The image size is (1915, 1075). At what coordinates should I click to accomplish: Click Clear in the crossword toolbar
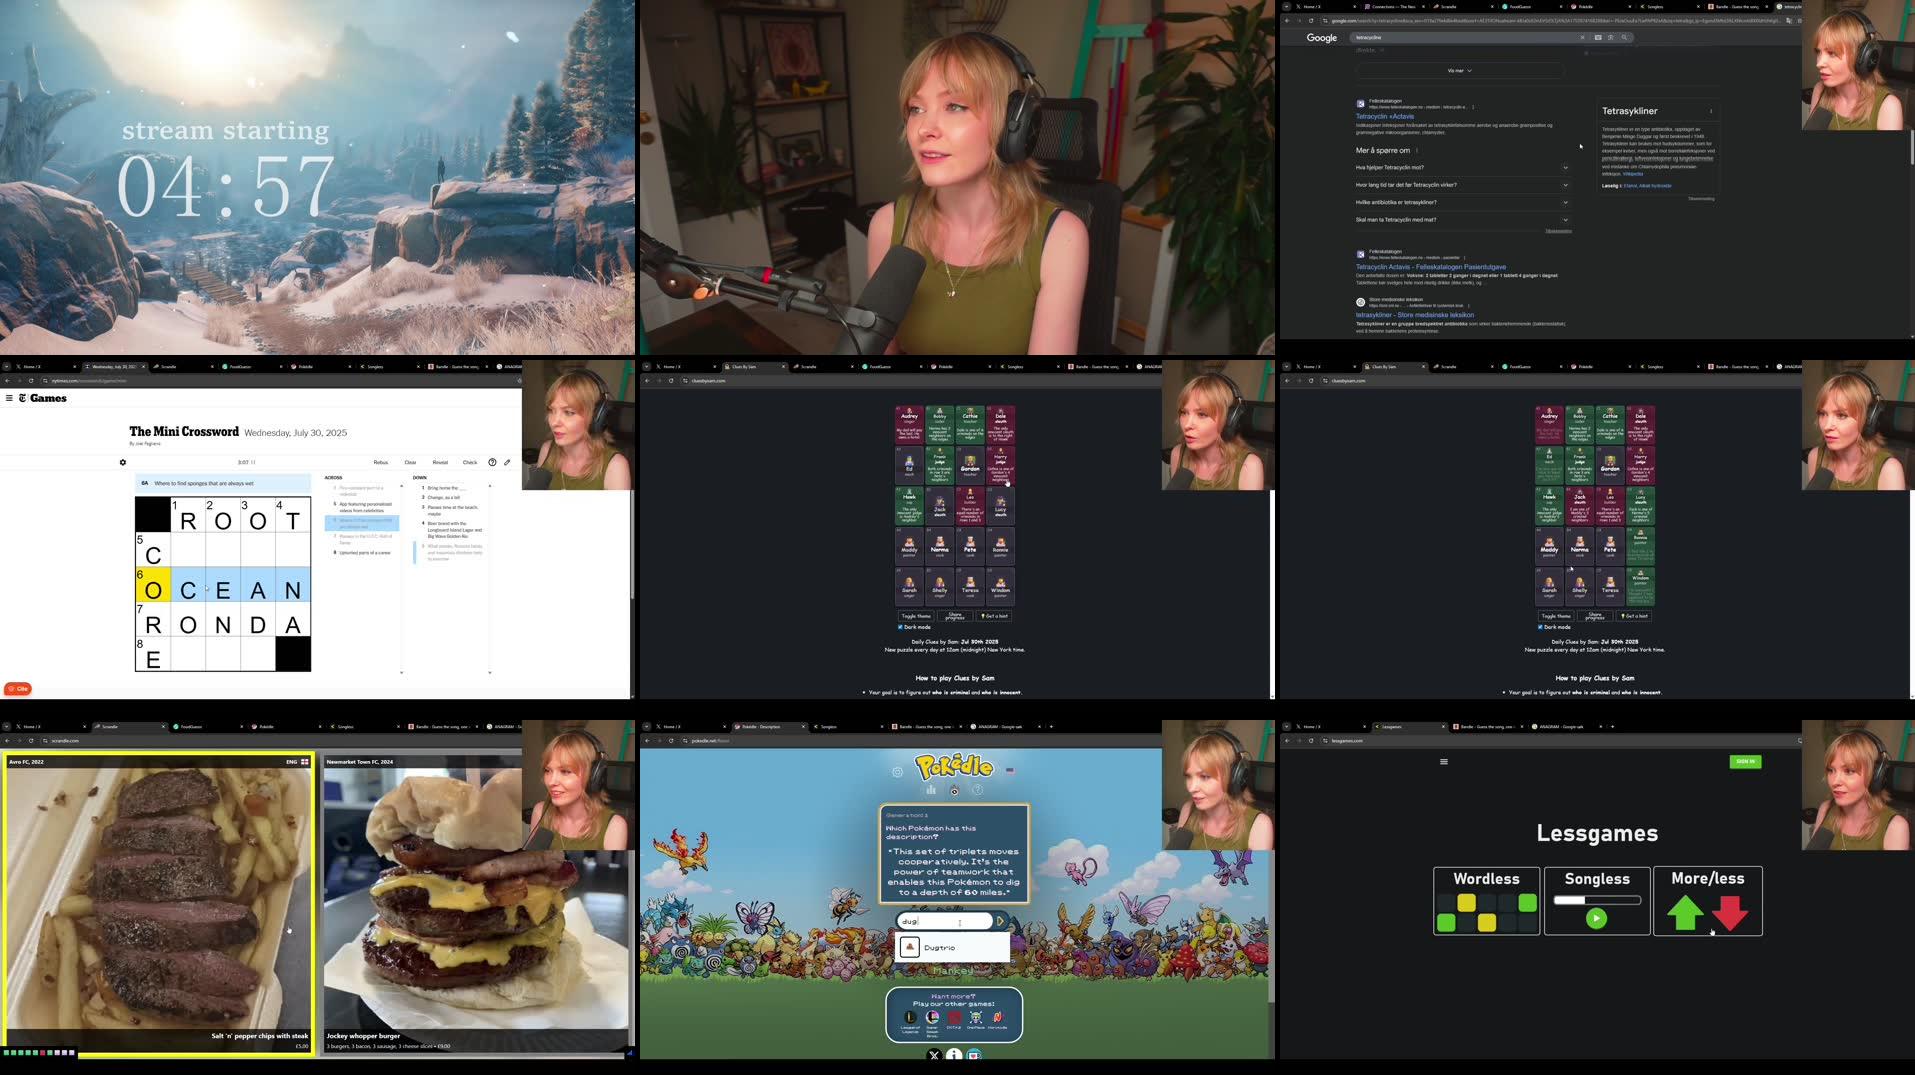[x=410, y=462]
